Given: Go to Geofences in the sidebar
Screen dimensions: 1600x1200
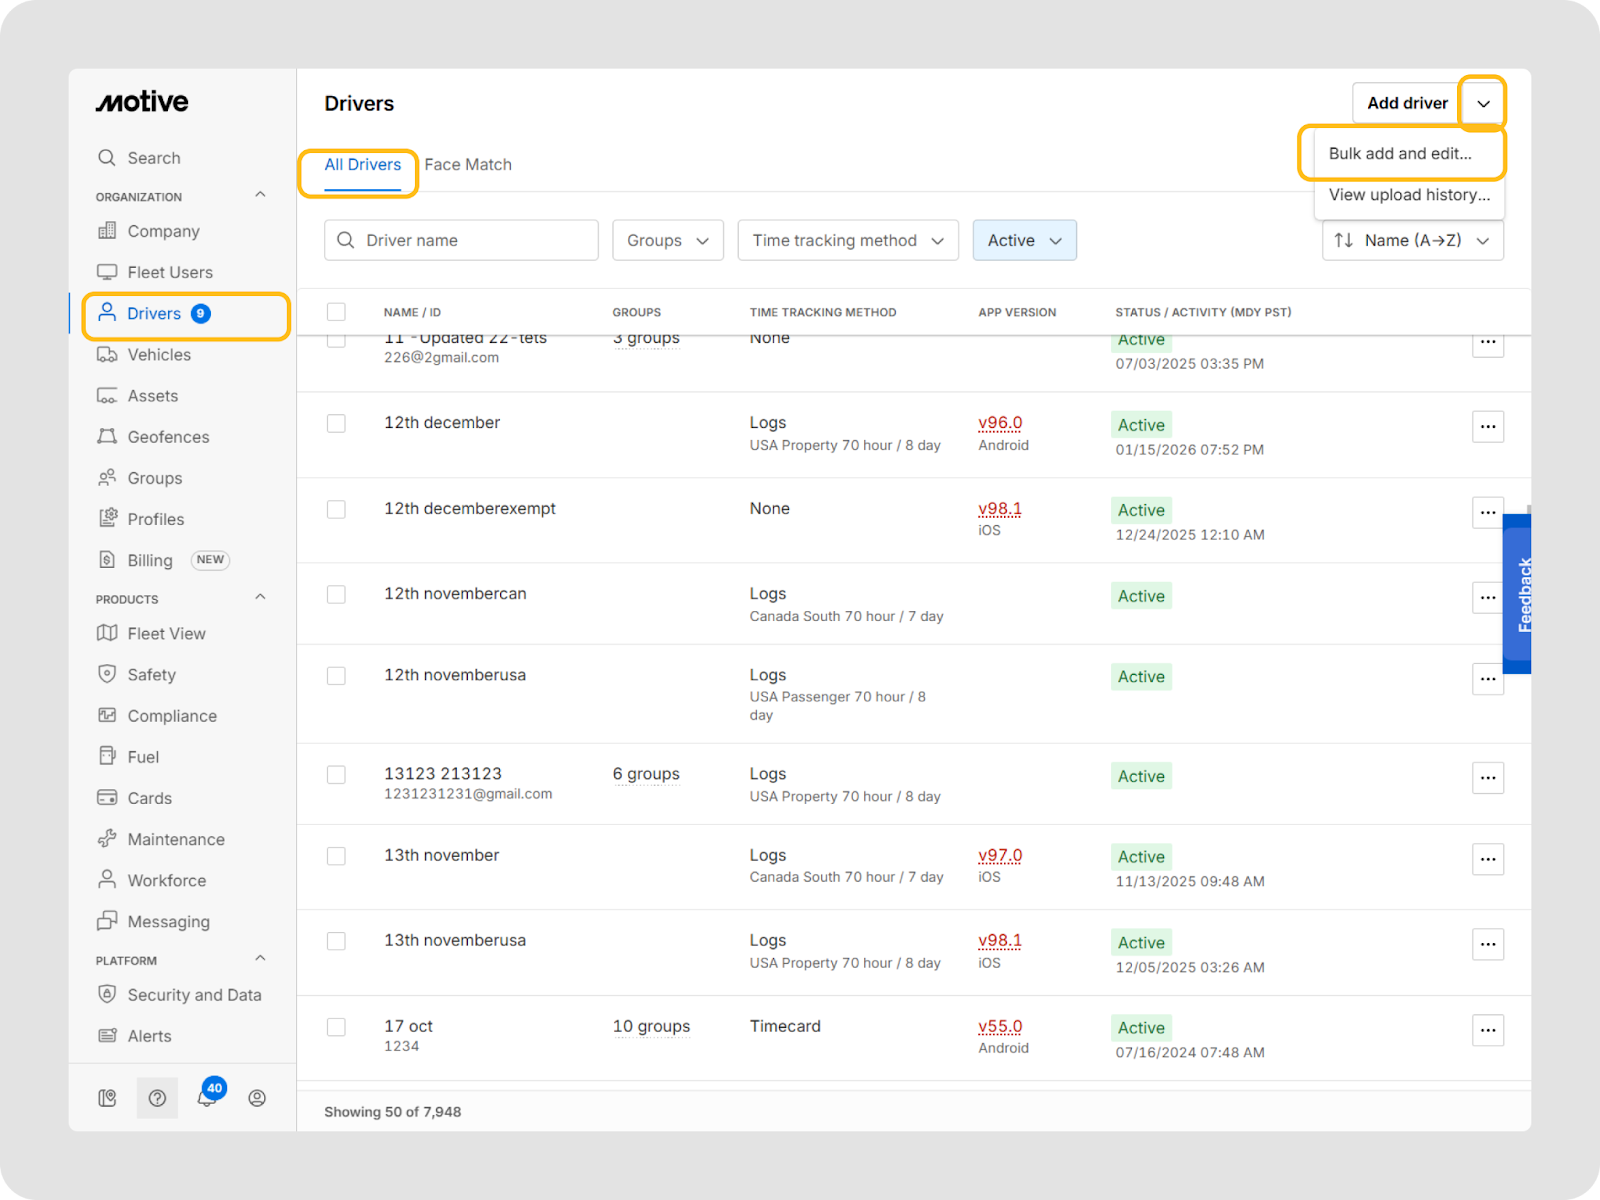Looking at the screenshot, I should [168, 437].
